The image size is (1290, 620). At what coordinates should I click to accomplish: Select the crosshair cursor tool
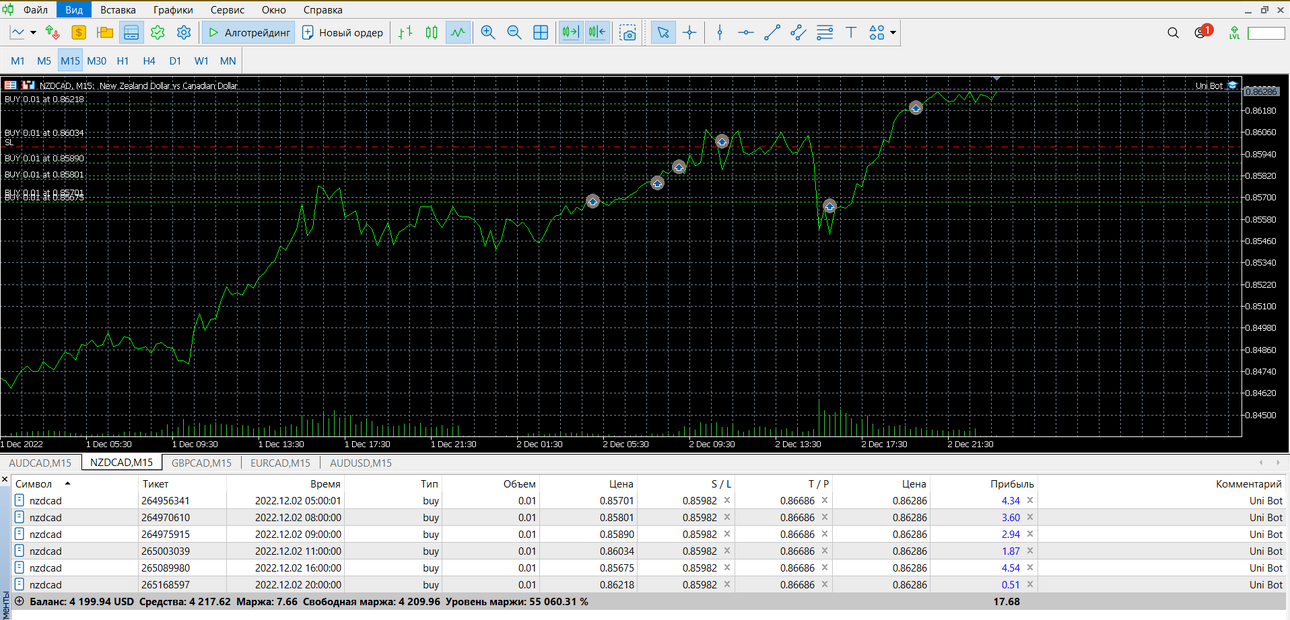point(690,32)
